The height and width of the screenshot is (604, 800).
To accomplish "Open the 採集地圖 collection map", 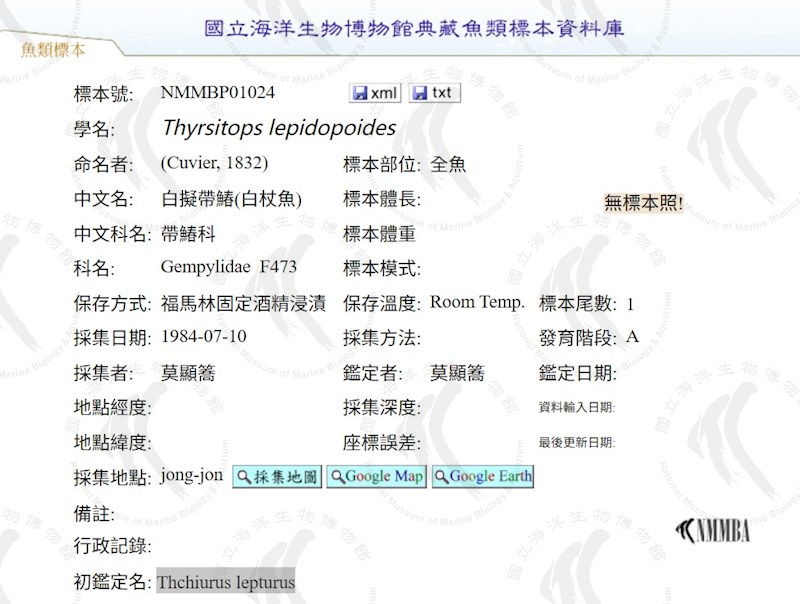I will click(277, 476).
